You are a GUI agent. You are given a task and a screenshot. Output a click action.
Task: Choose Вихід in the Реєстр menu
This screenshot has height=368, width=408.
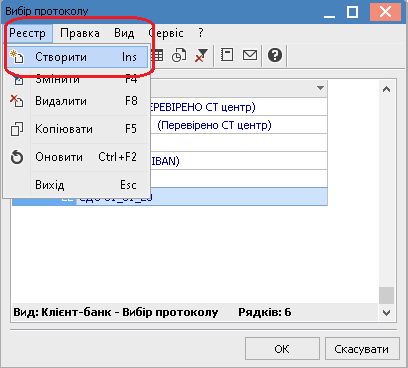[77, 185]
